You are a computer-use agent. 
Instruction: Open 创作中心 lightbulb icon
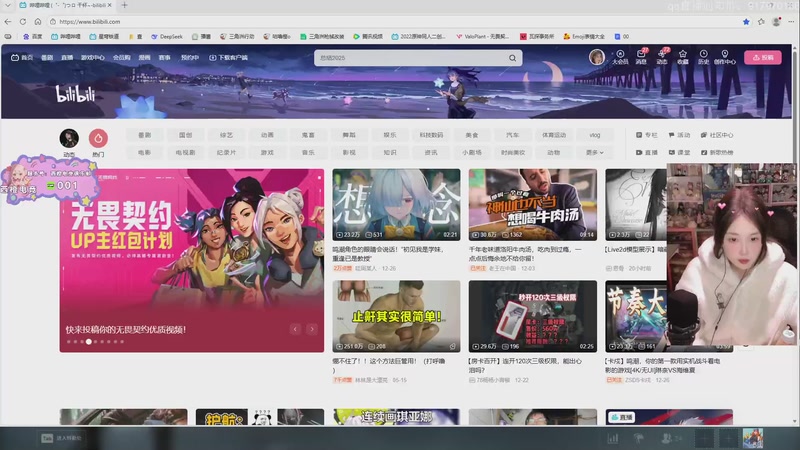[x=724, y=57]
